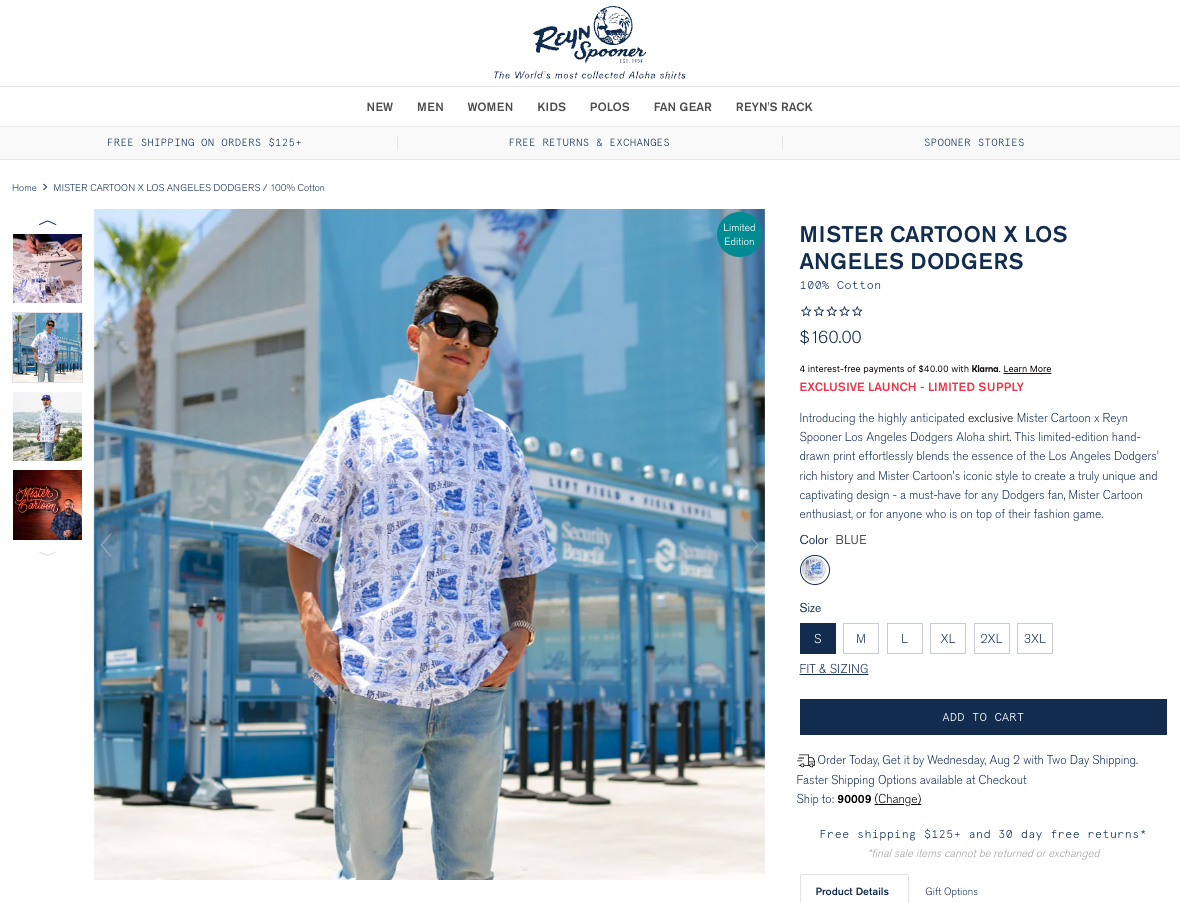The width and height of the screenshot is (1180, 903).
Task: Open the FAN GEAR navigation menu
Action: [683, 107]
